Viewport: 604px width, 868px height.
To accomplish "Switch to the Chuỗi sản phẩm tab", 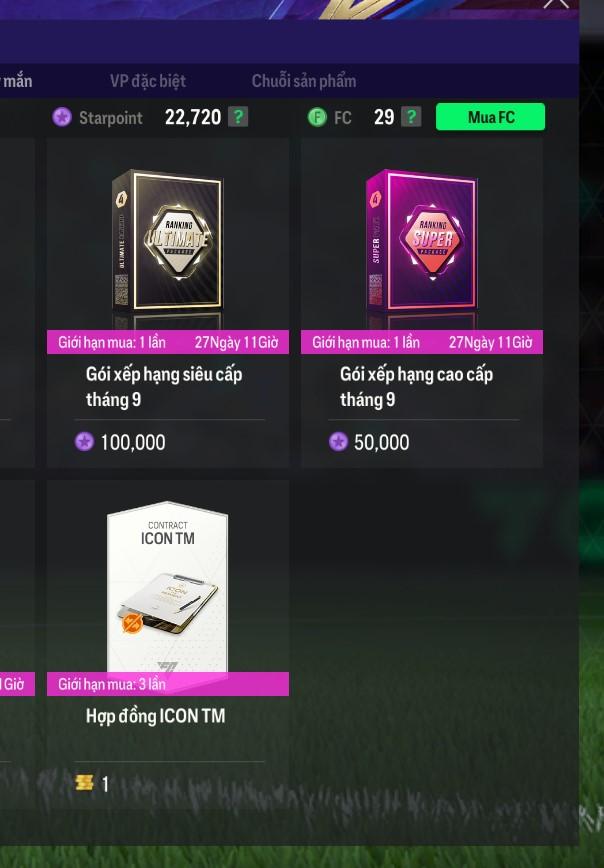I will point(304,81).
